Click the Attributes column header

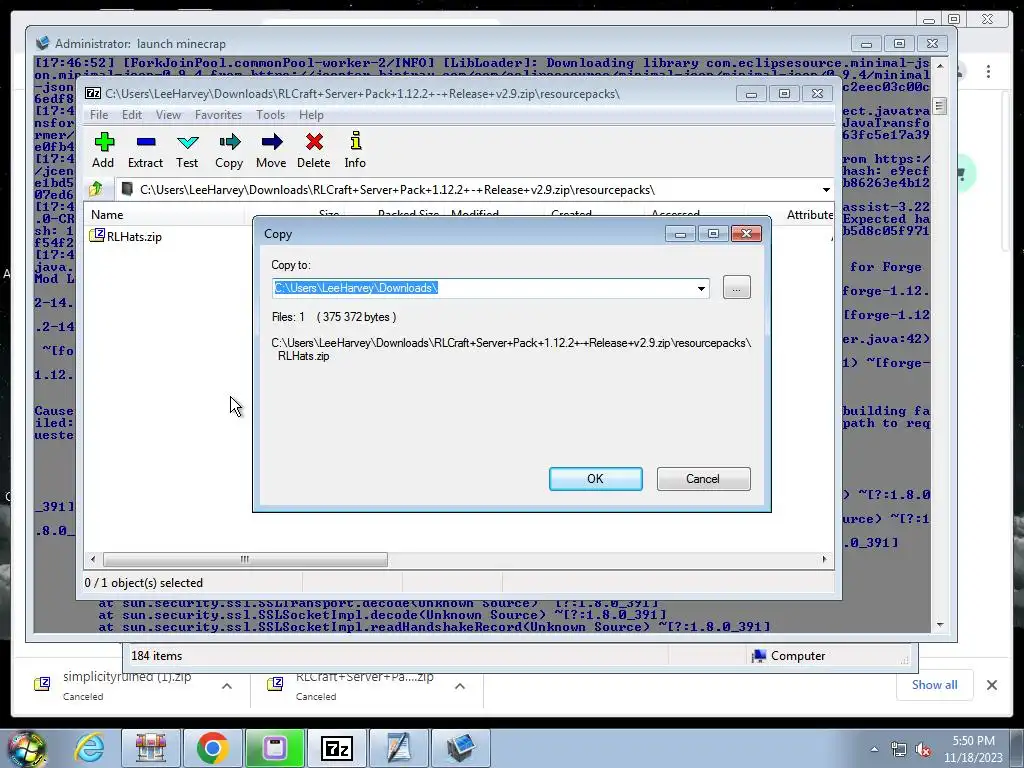click(x=808, y=214)
